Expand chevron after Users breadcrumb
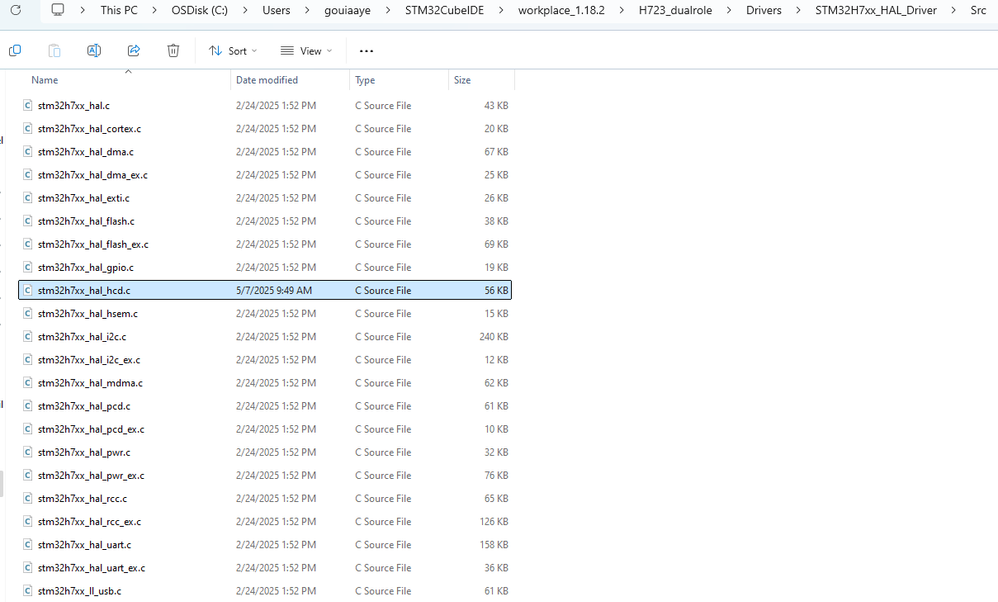The width and height of the screenshot is (998, 602). tap(307, 10)
